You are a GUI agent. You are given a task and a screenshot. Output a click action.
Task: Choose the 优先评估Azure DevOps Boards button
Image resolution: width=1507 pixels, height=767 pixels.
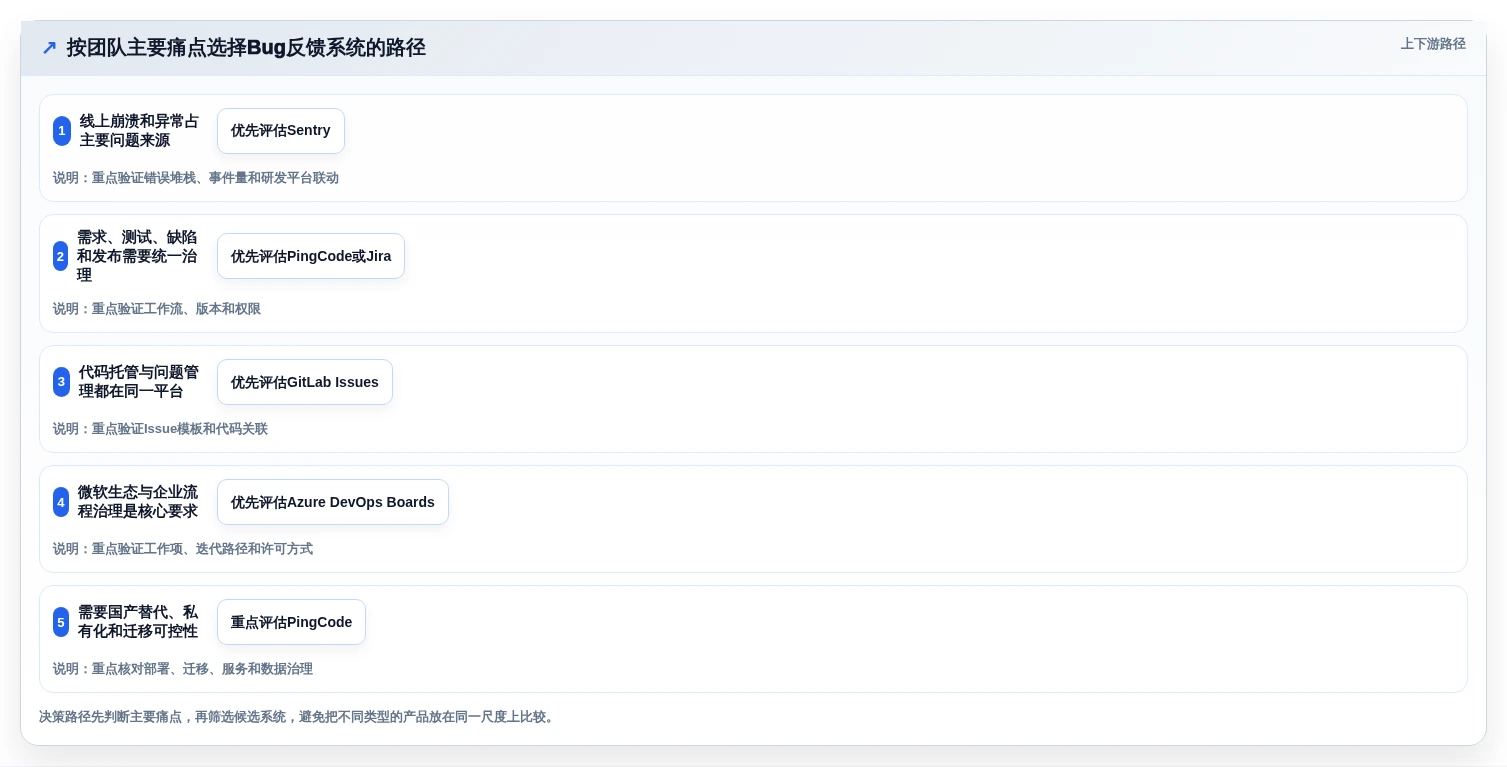pos(333,502)
